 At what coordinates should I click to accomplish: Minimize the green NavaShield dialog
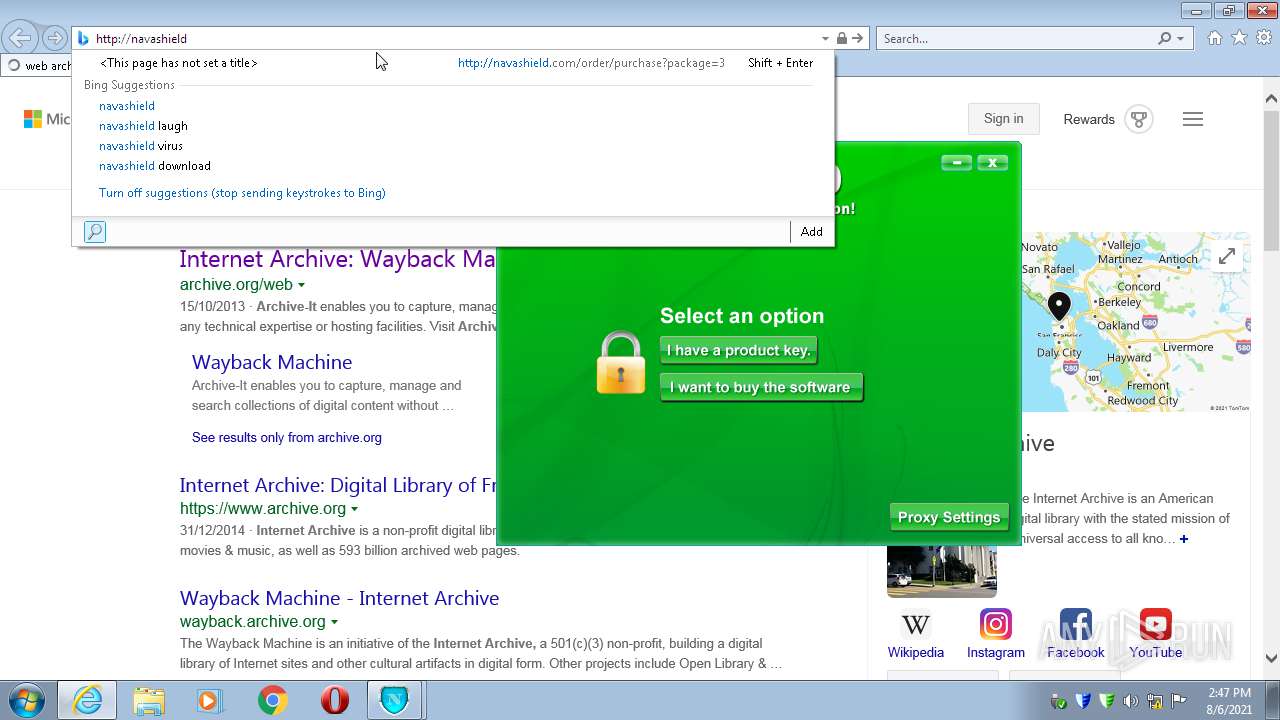(x=957, y=163)
